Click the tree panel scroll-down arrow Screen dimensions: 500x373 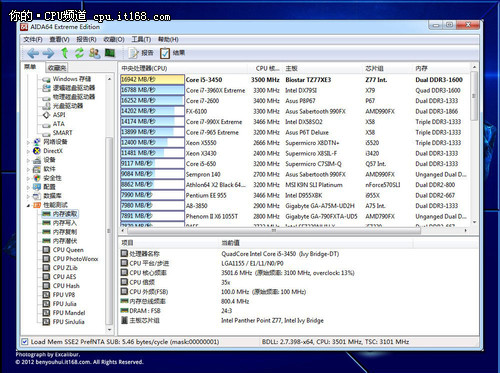[x=109, y=330]
